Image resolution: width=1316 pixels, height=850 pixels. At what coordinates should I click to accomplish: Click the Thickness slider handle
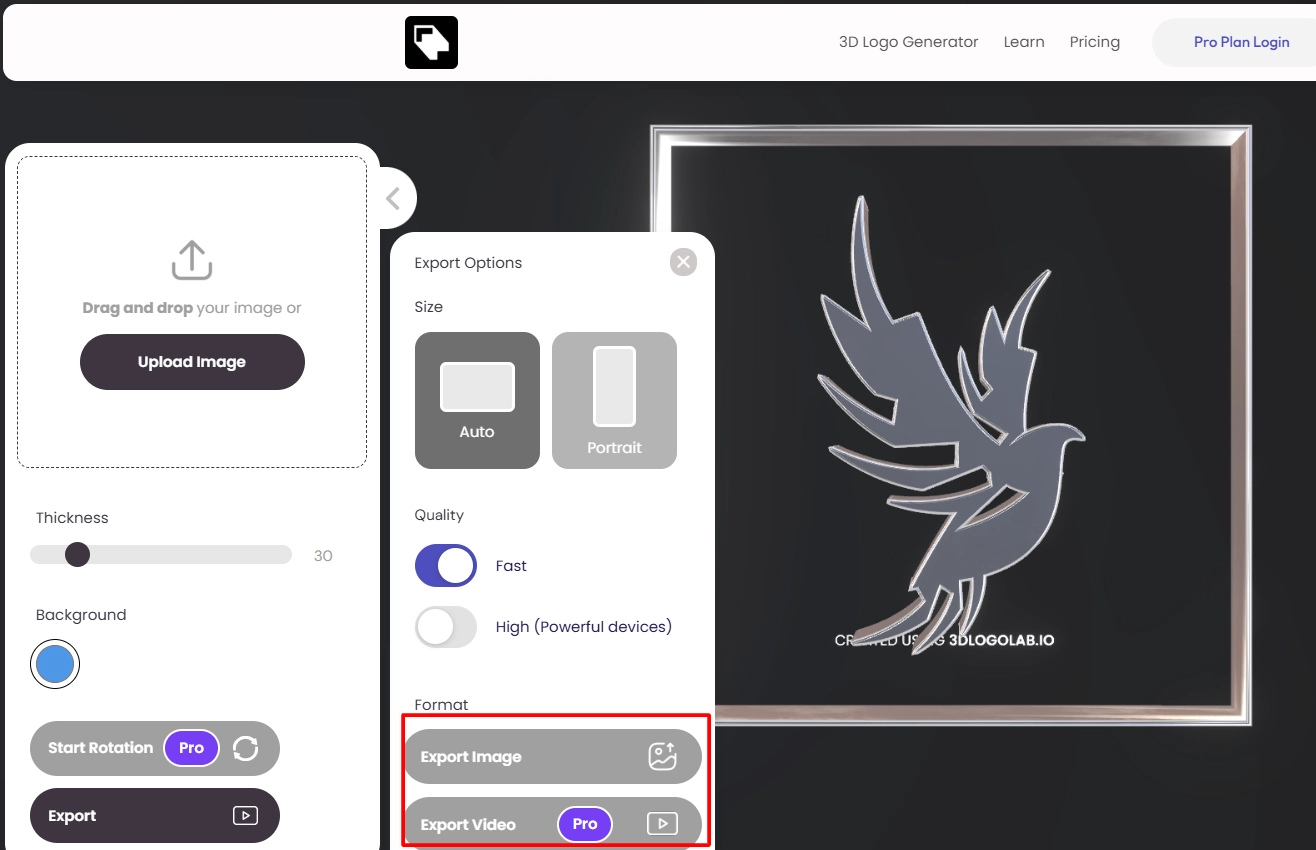pyautogui.click(x=77, y=554)
